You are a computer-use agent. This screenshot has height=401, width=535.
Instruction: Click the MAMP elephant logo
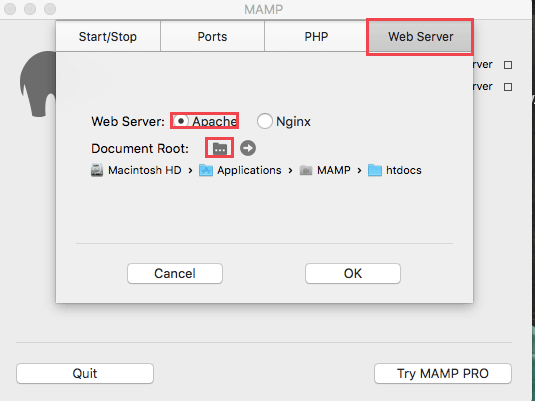point(38,84)
